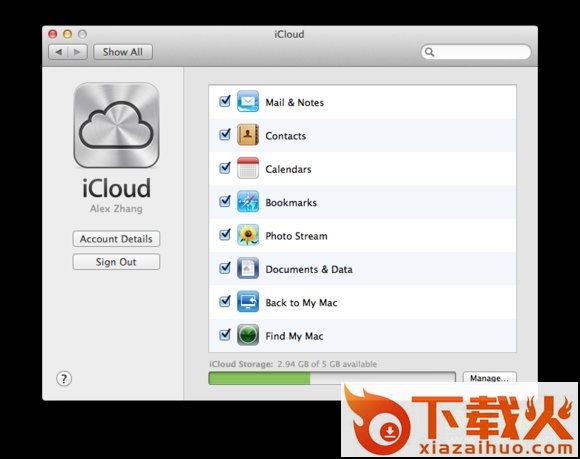The image size is (580, 459).
Task: Click the iCloud storage usage bar
Action: pos(332,378)
